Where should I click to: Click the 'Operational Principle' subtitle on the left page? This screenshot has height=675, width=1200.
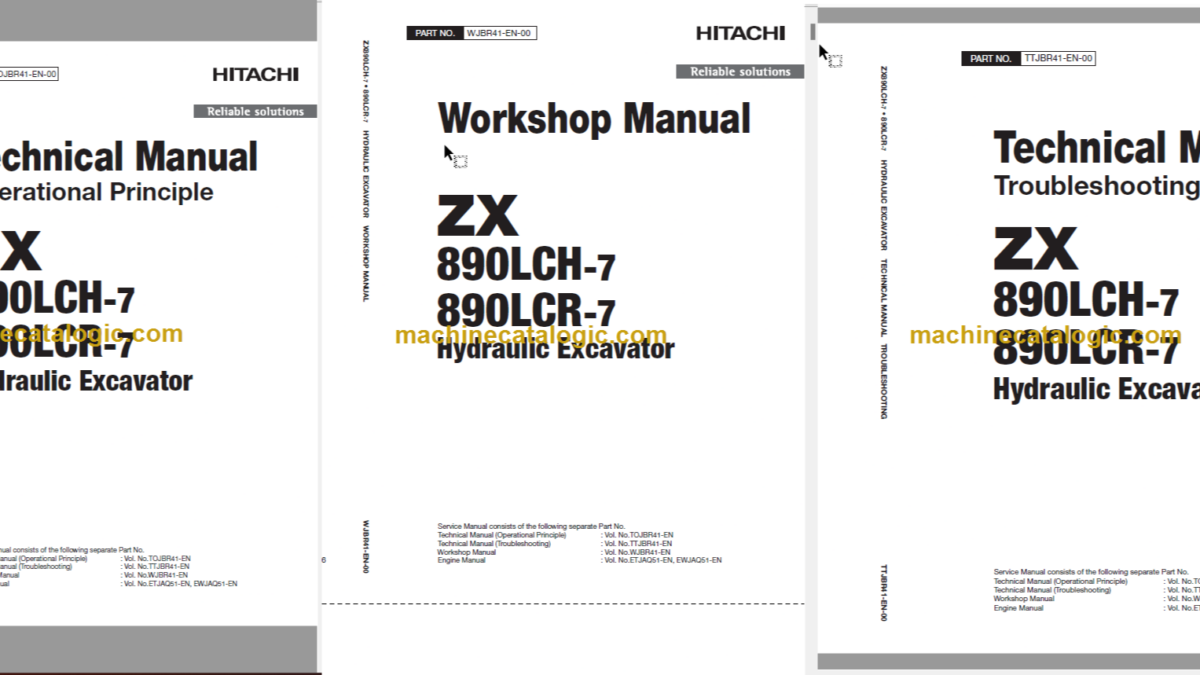point(105,191)
